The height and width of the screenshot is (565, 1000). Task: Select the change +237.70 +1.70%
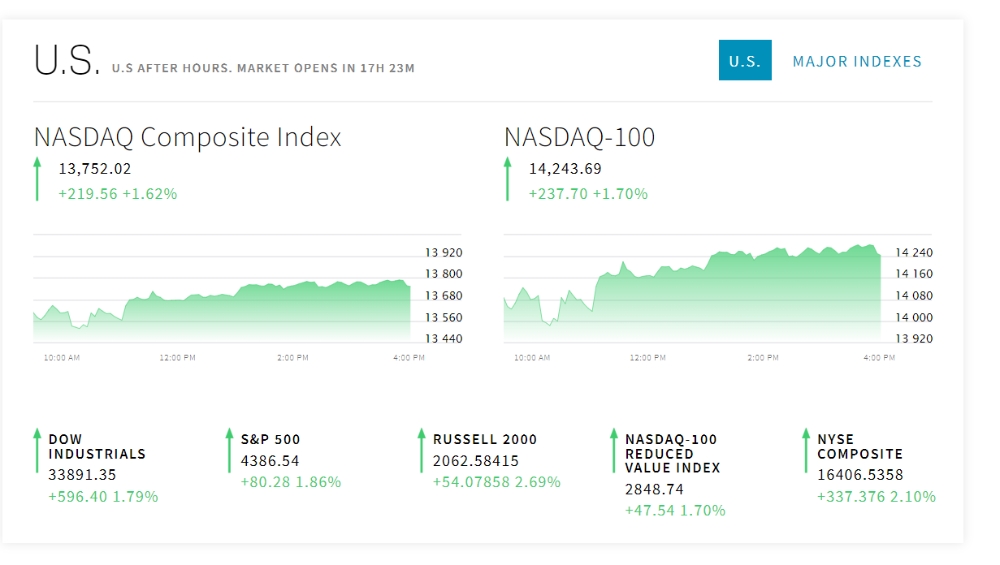pos(588,194)
